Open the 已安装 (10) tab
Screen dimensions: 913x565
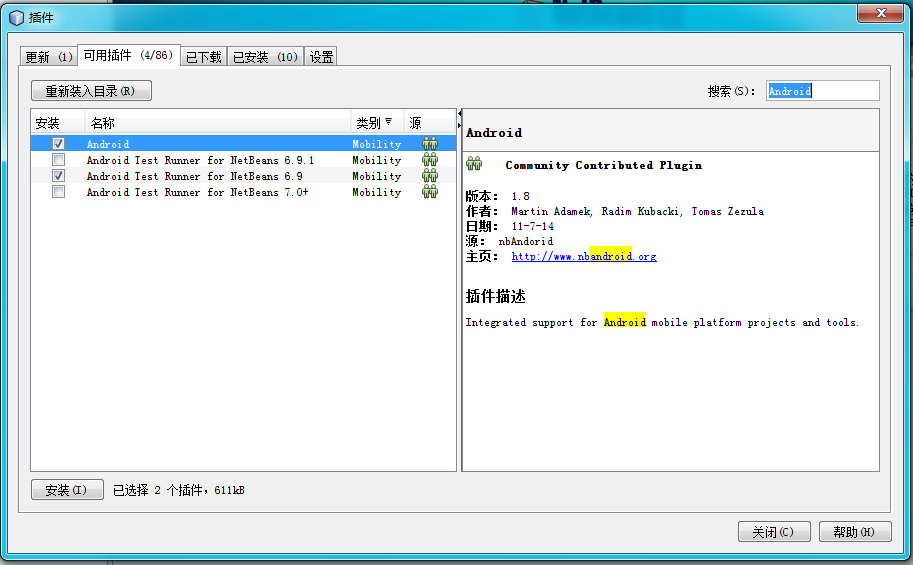(265, 56)
